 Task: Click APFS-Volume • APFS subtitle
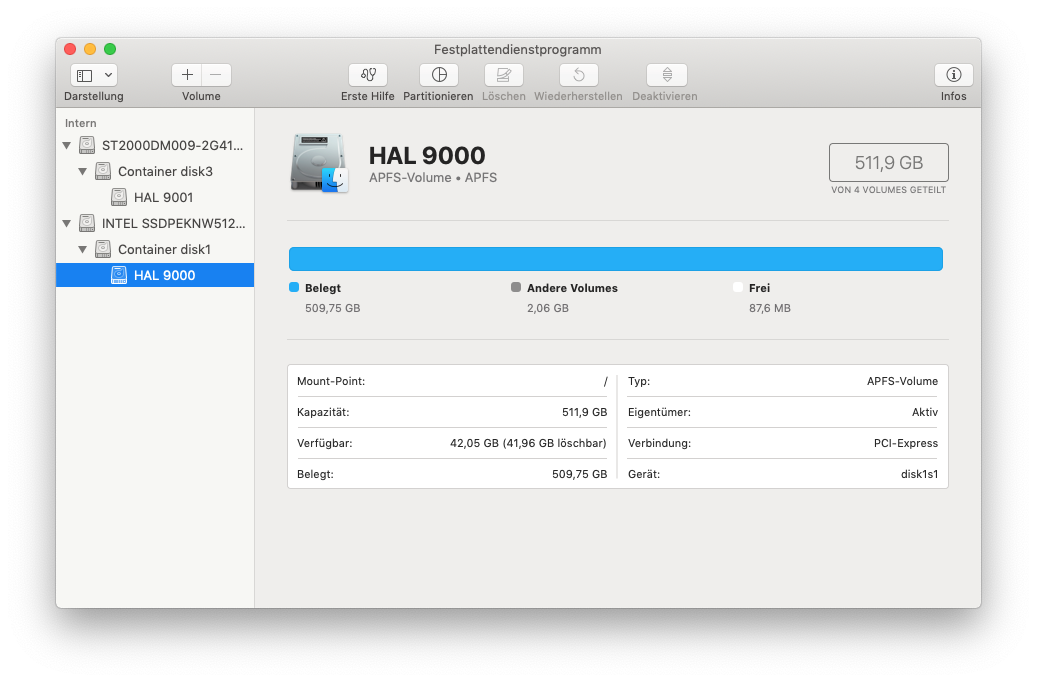433,178
